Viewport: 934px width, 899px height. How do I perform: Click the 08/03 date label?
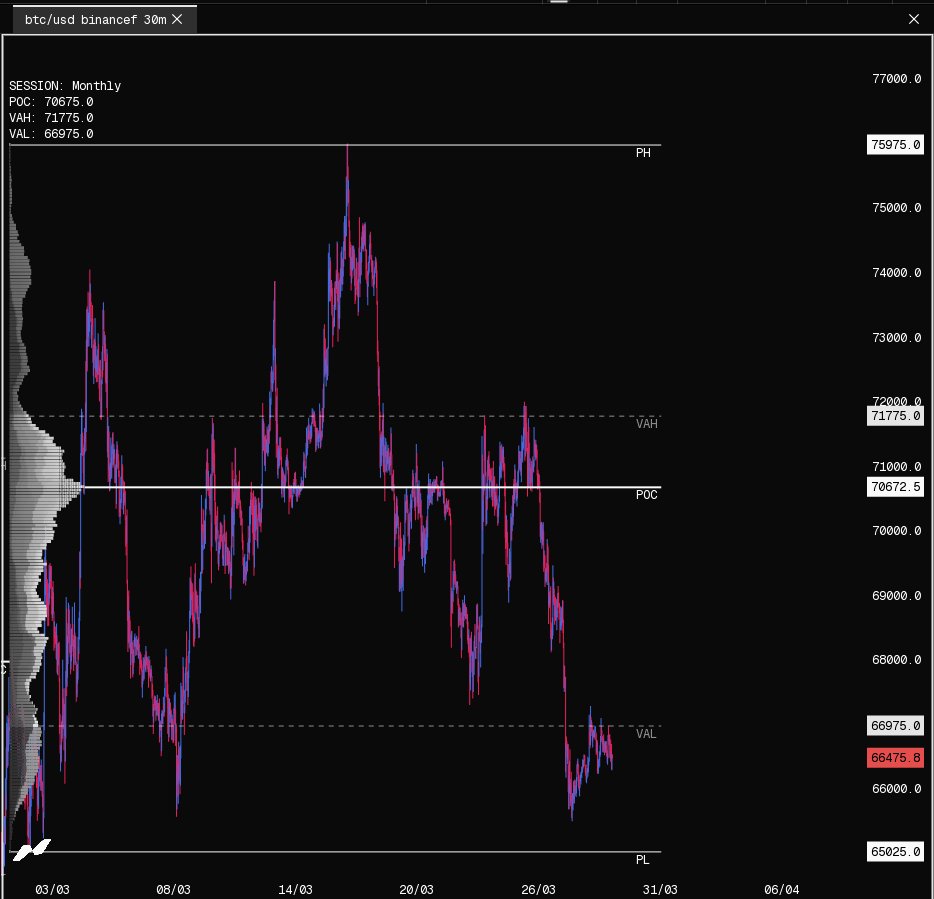[173, 889]
